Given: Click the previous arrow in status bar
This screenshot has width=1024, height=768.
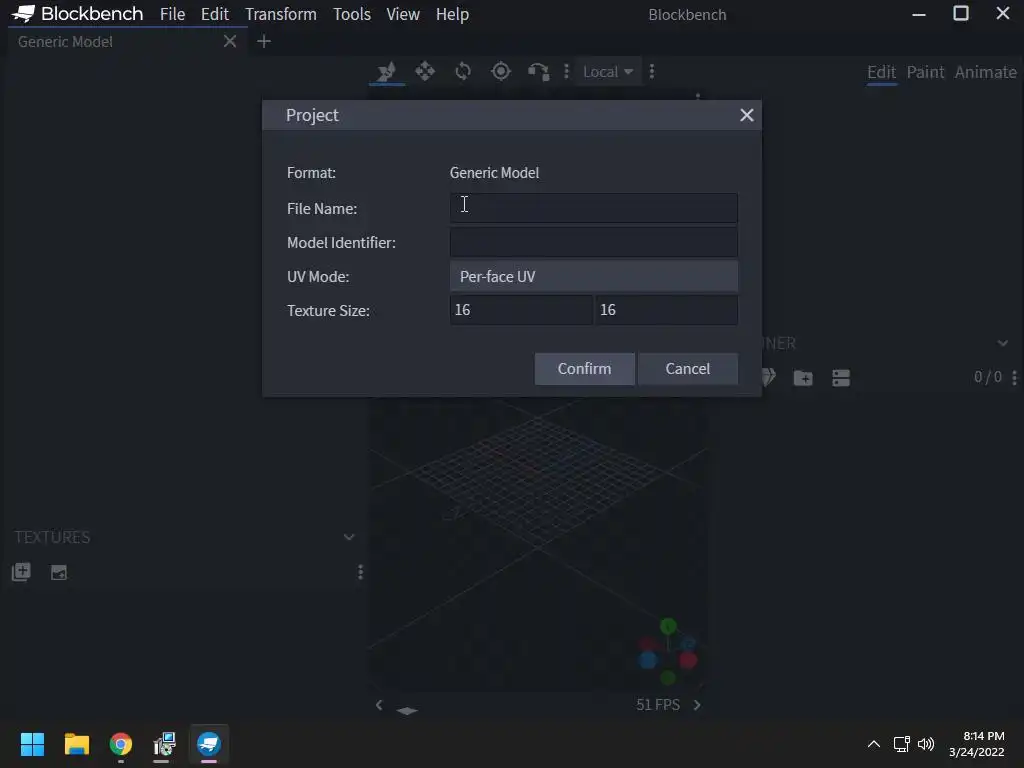Looking at the screenshot, I should tap(379, 705).
